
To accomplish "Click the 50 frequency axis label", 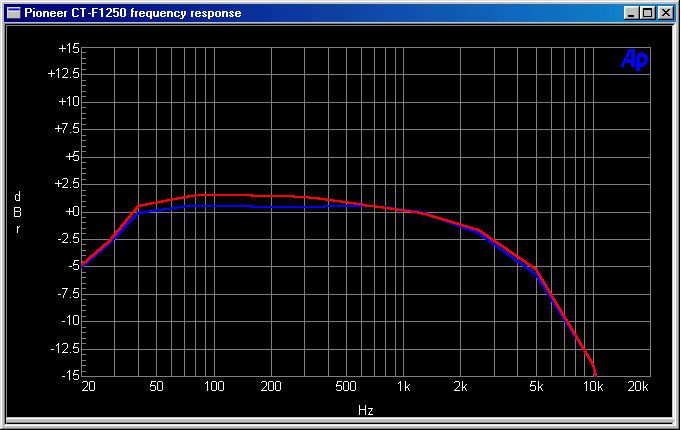I will [156, 386].
